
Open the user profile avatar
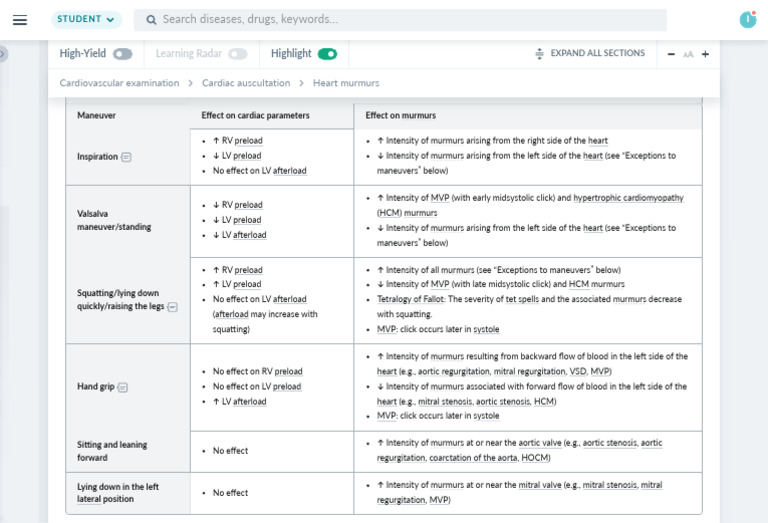(747, 19)
